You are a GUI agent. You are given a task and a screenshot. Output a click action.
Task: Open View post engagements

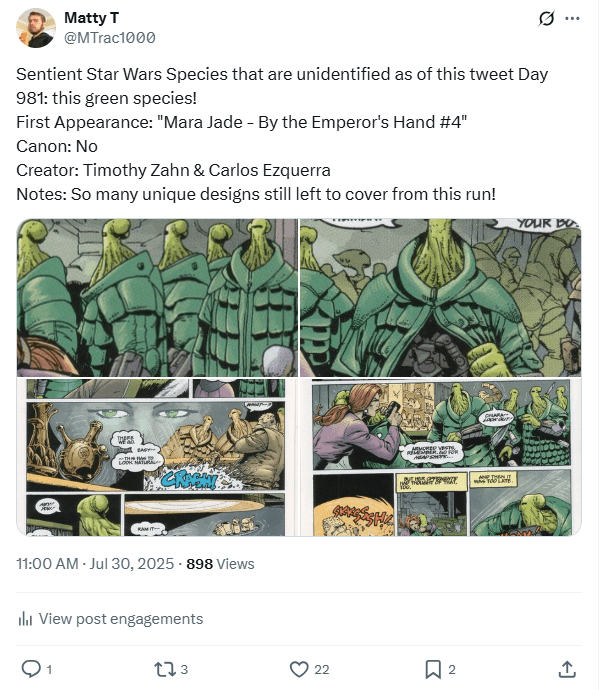tap(120, 619)
